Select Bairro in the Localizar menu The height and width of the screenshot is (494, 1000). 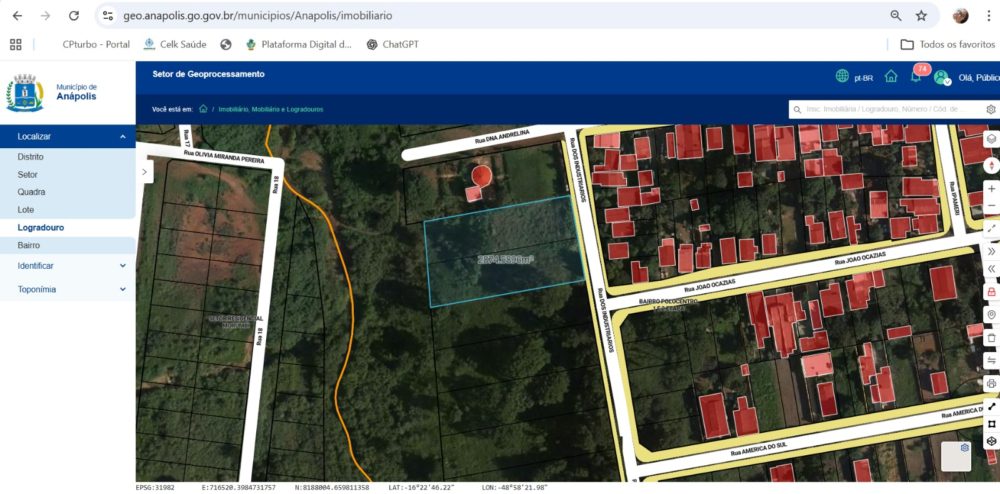(29, 245)
